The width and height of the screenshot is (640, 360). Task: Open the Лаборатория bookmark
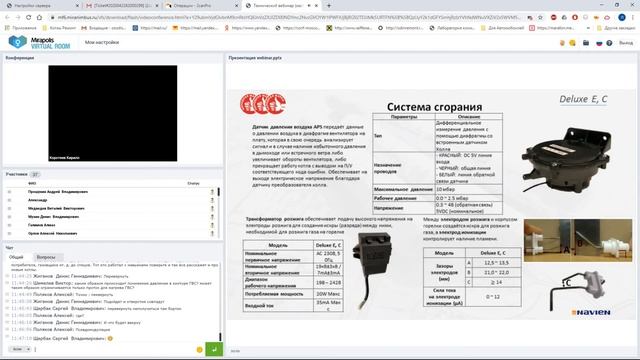tap(453, 28)
